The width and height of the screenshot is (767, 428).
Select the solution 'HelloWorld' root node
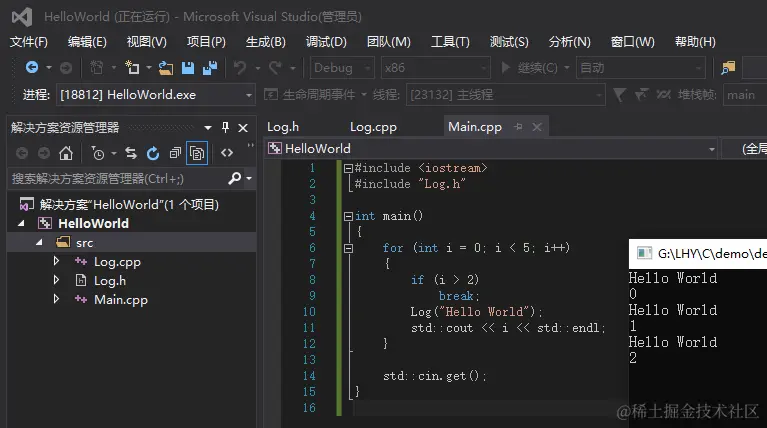tap(129, 204)
